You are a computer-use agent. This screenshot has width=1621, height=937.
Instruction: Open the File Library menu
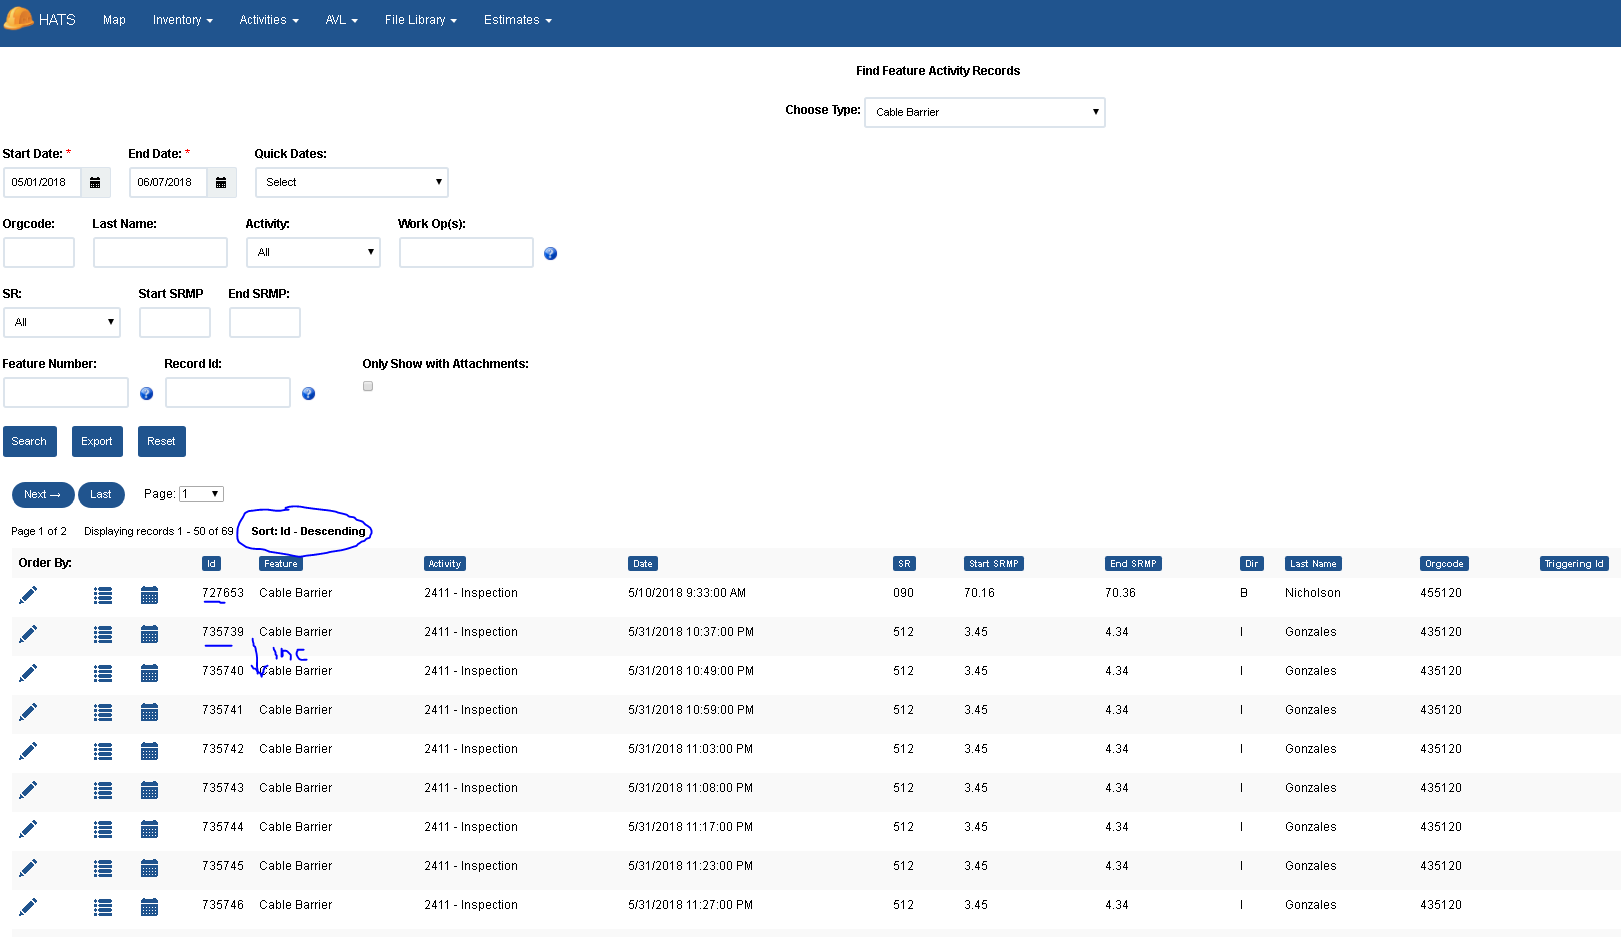click(x=420, y=19)
